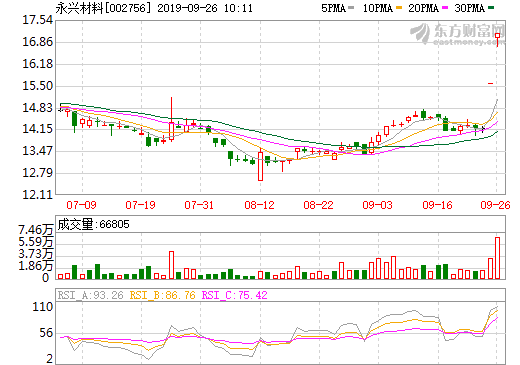
Task: Click the 15.50 price axis label
Action: (x=38, y=86)
